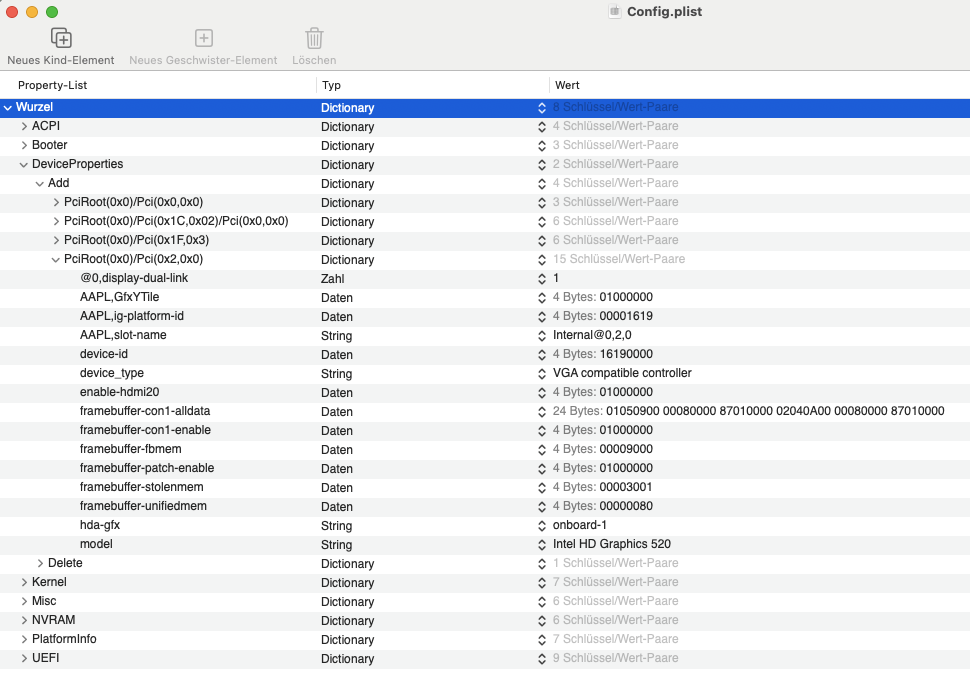Select the framebuffer-con1-enable key
Image resolution: width=970 pixels, height=680 pixels.
(x=145, y=430)
